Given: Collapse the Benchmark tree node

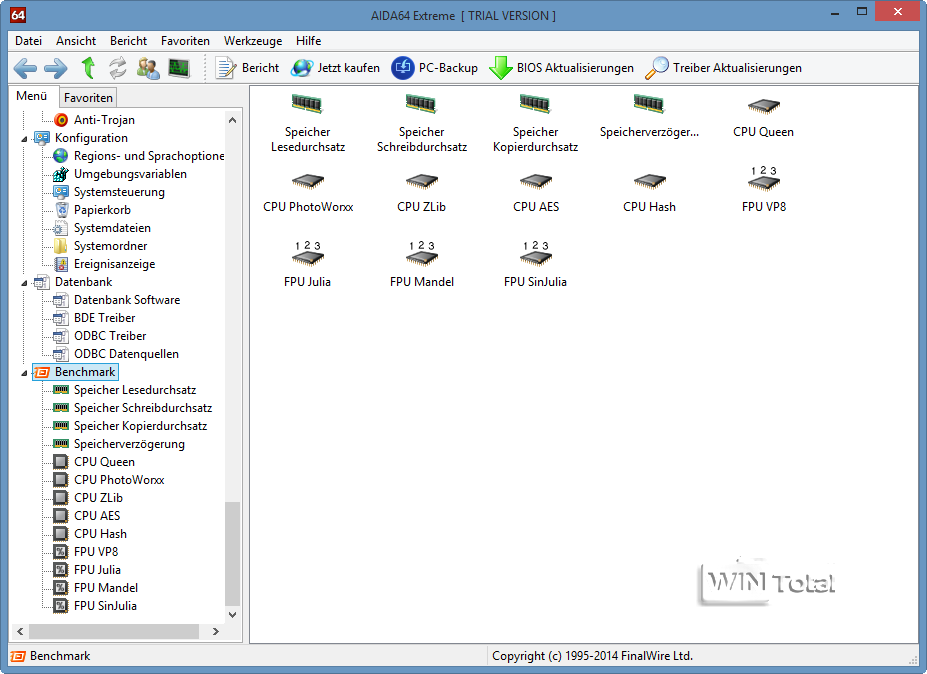Looking at the screenshot, I should click(x=24, y=373).
